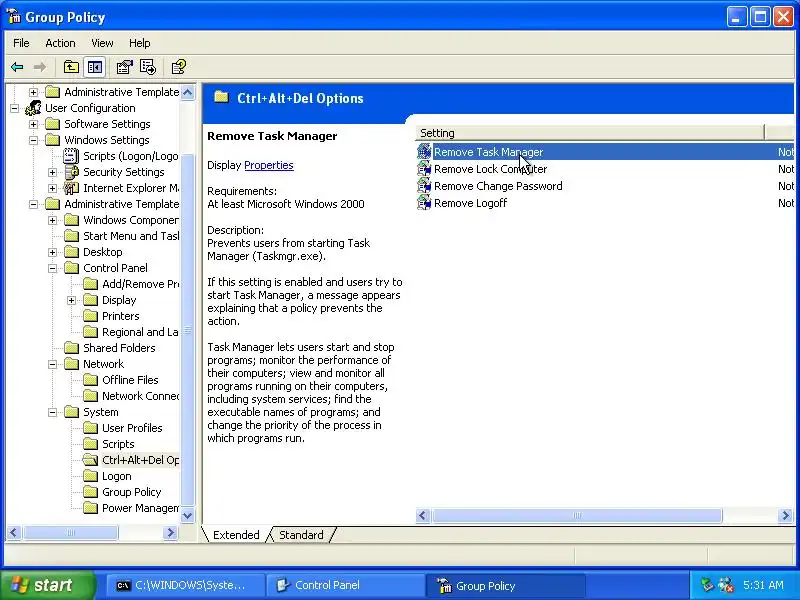The width and height of the screenshot is (800, 600).
Task: Select the User Profiles folder
Action: point(132,428)
